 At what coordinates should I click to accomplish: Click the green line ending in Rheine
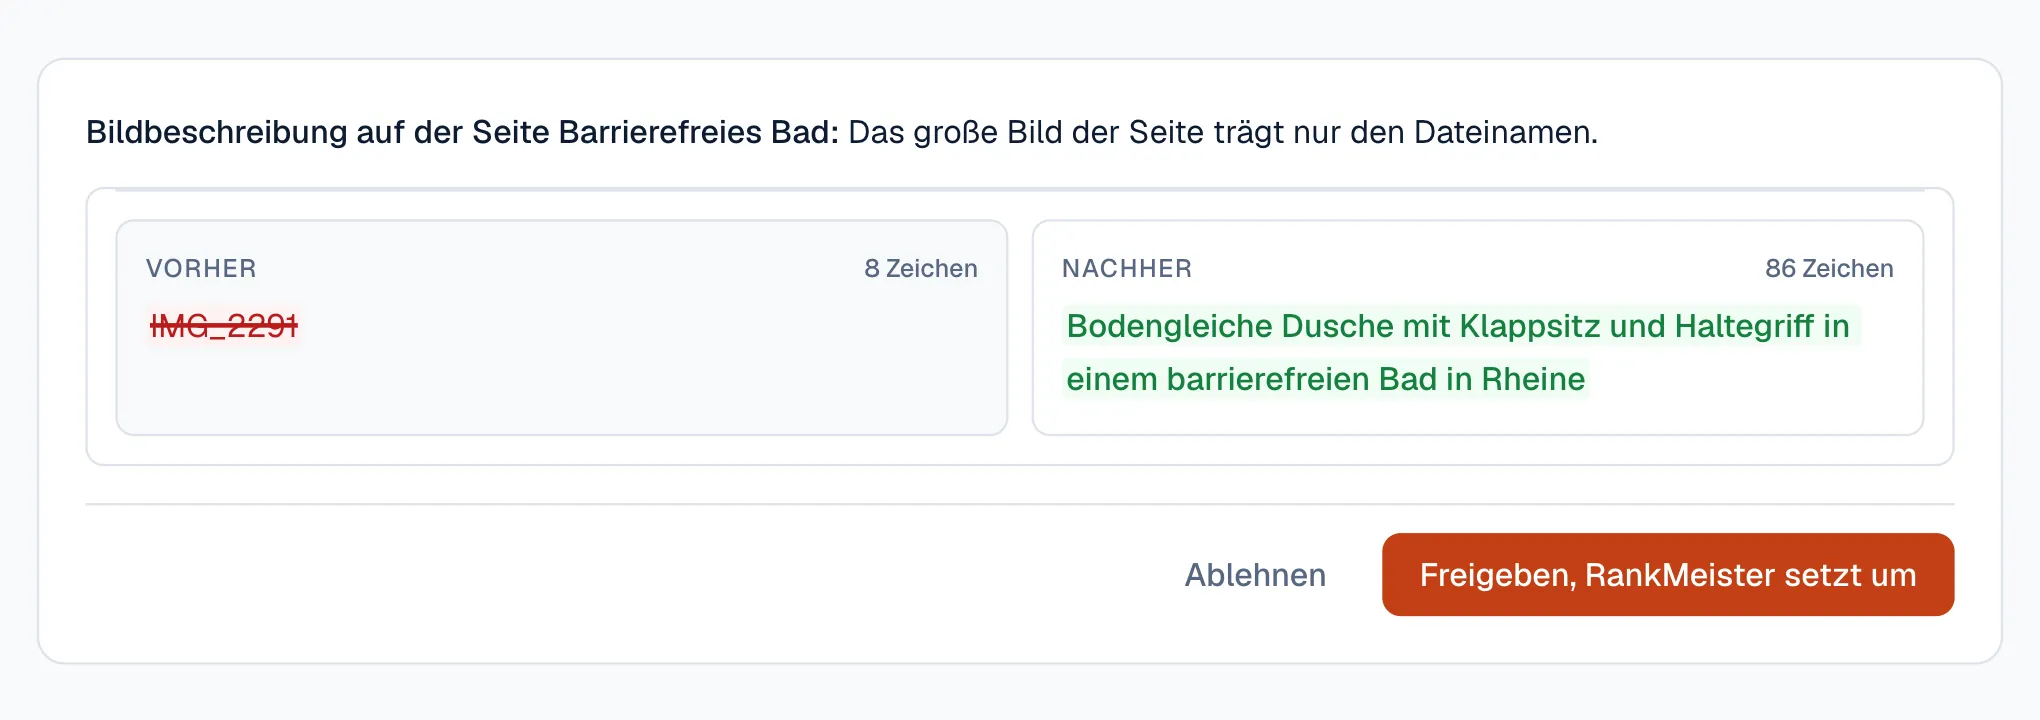[x=1325, y=379]
